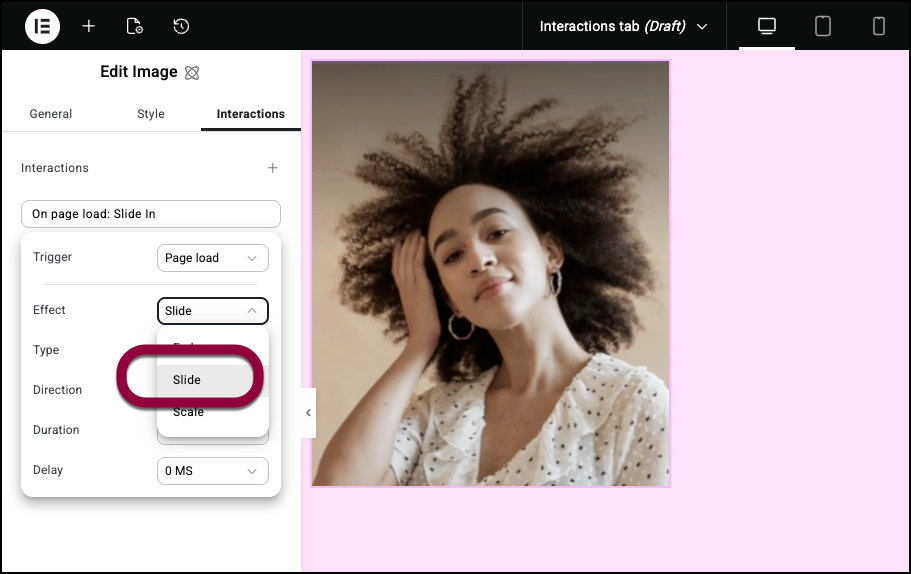Click the Elementor logo button
Image resolution: width=911 pixels, height=574 pixels.
(42, 26)
